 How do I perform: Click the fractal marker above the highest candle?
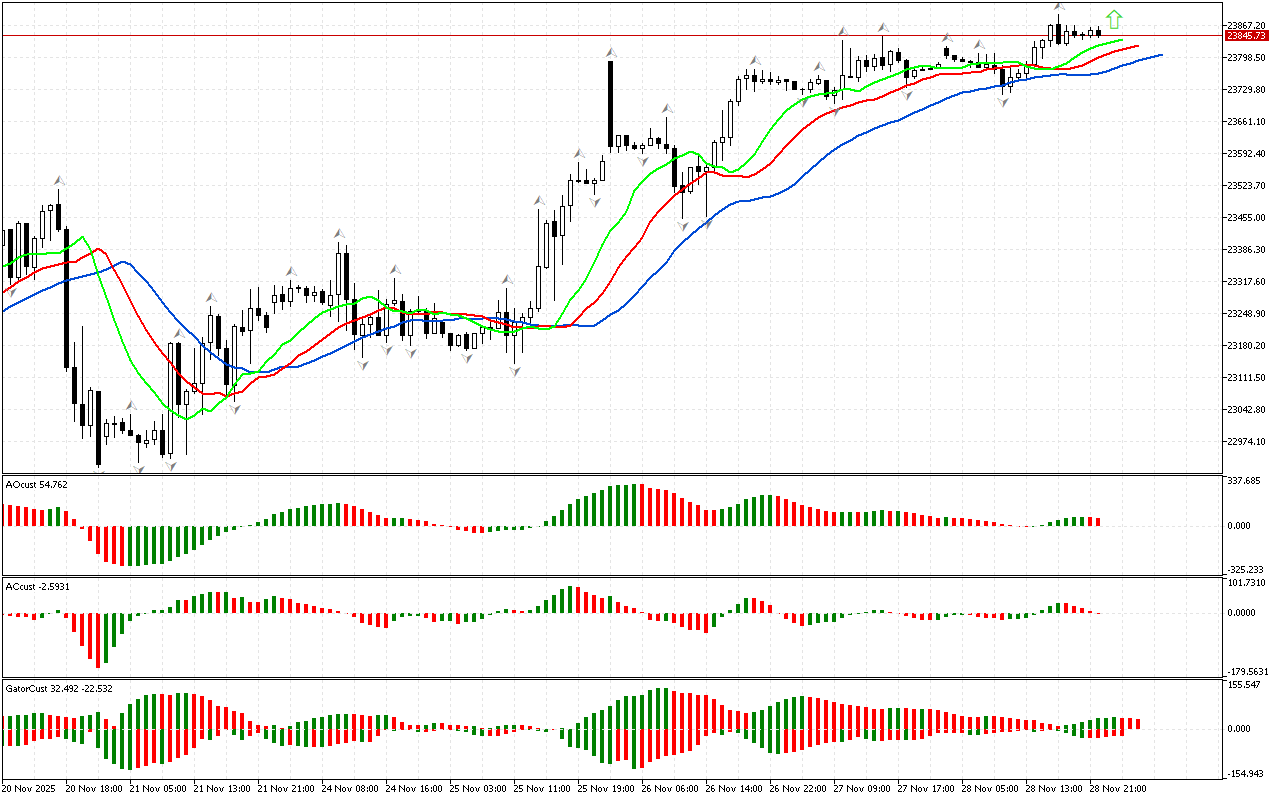1058,8
